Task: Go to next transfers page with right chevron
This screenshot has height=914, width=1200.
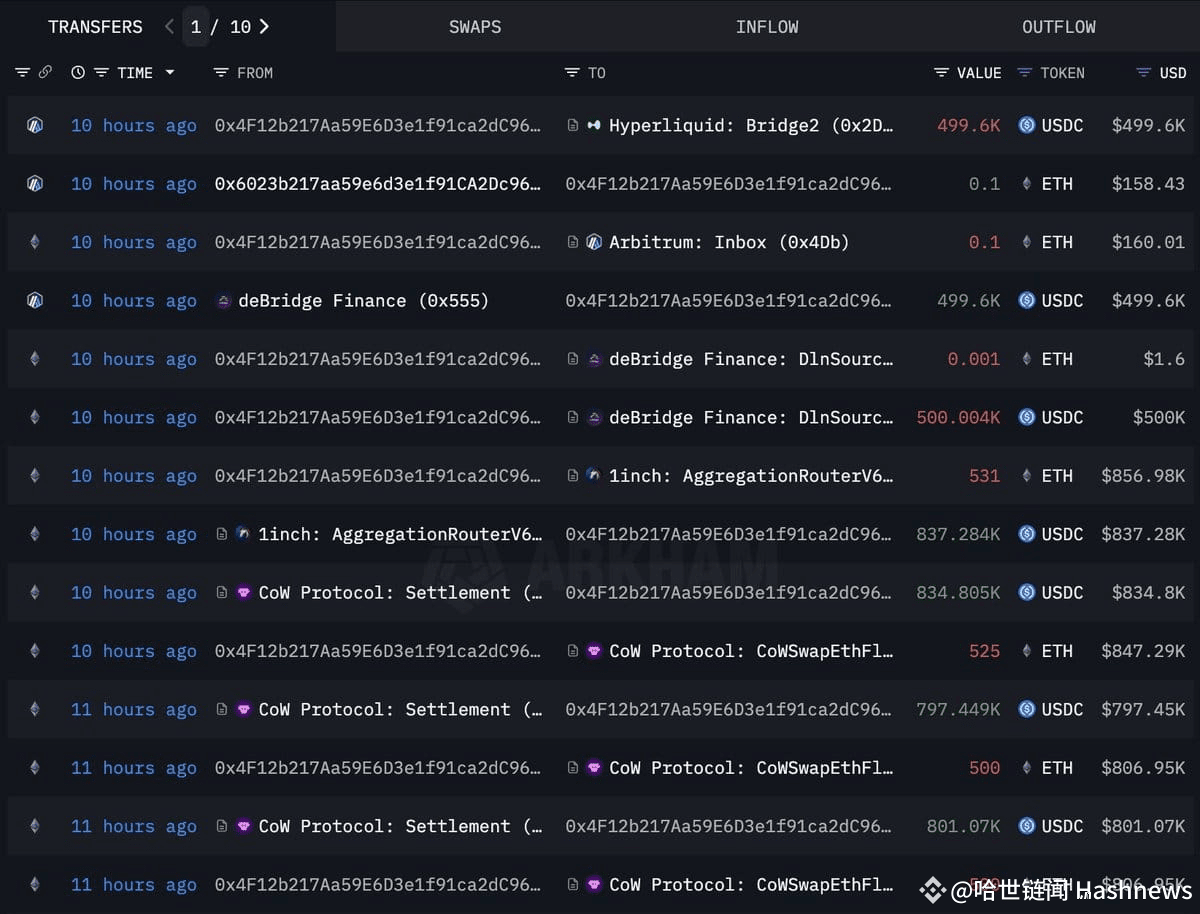Action: (264, 27)
